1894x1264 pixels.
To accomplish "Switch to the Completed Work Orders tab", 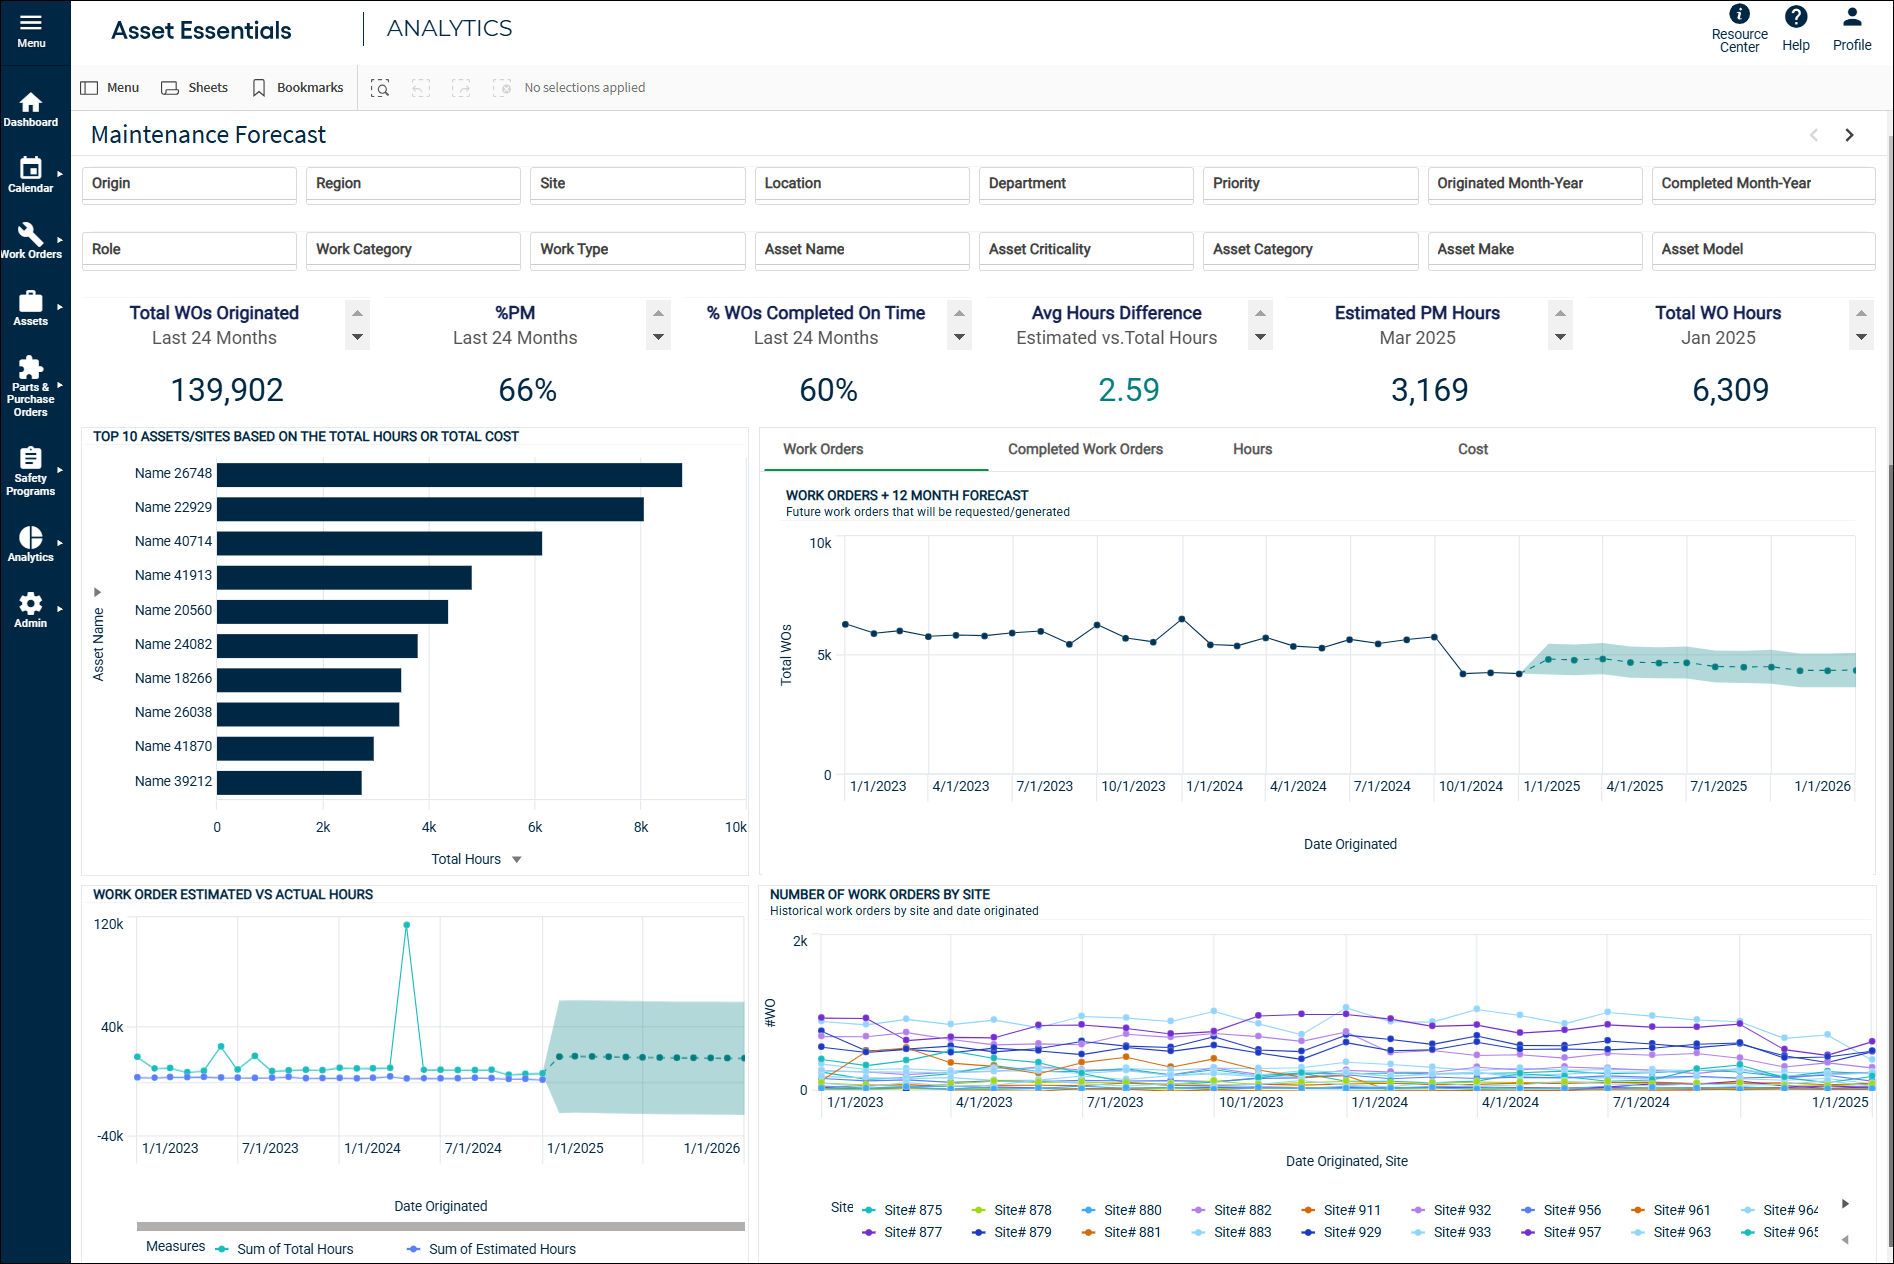I will coord(1085,449).
